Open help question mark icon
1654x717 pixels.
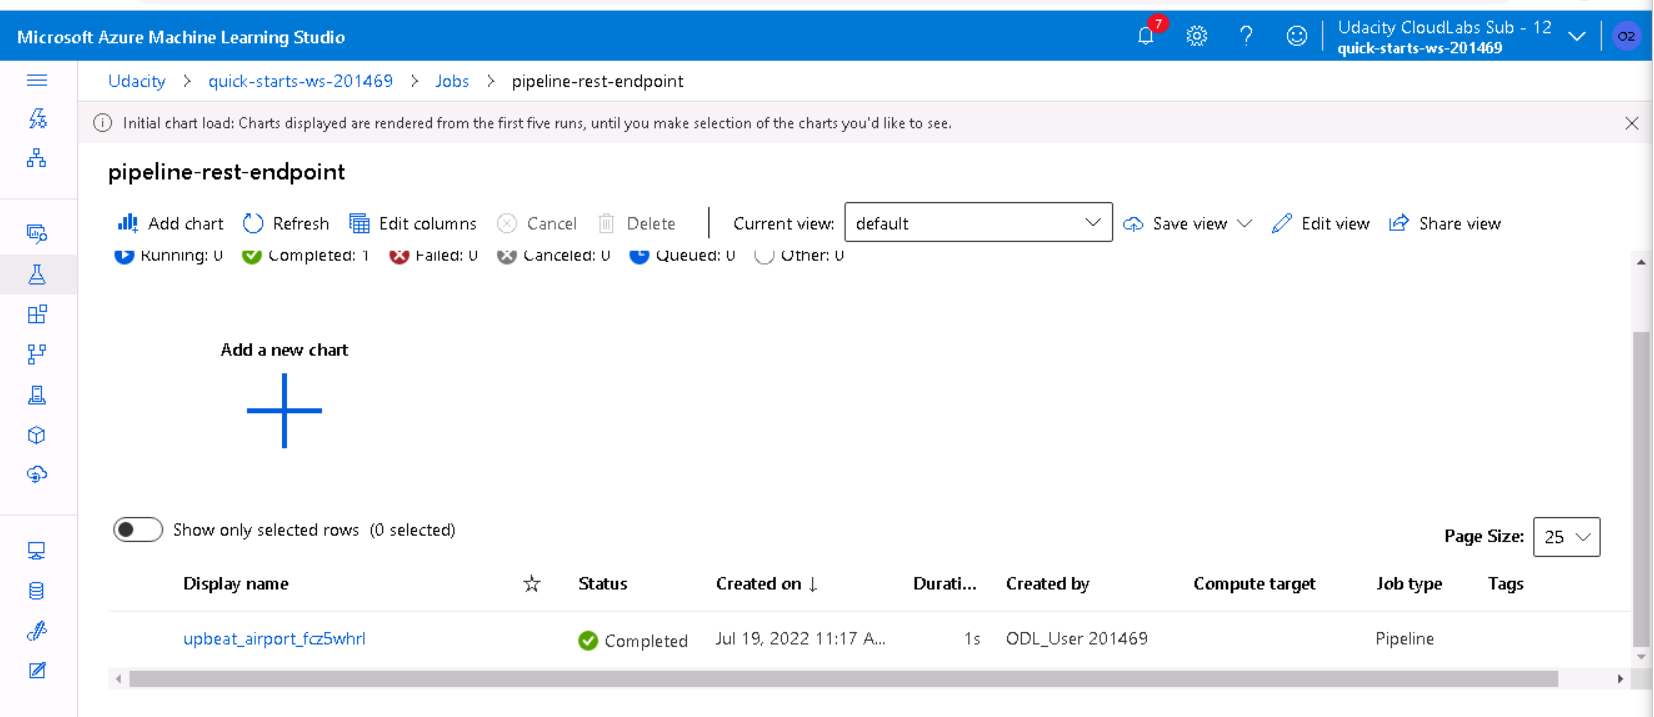1246,36
